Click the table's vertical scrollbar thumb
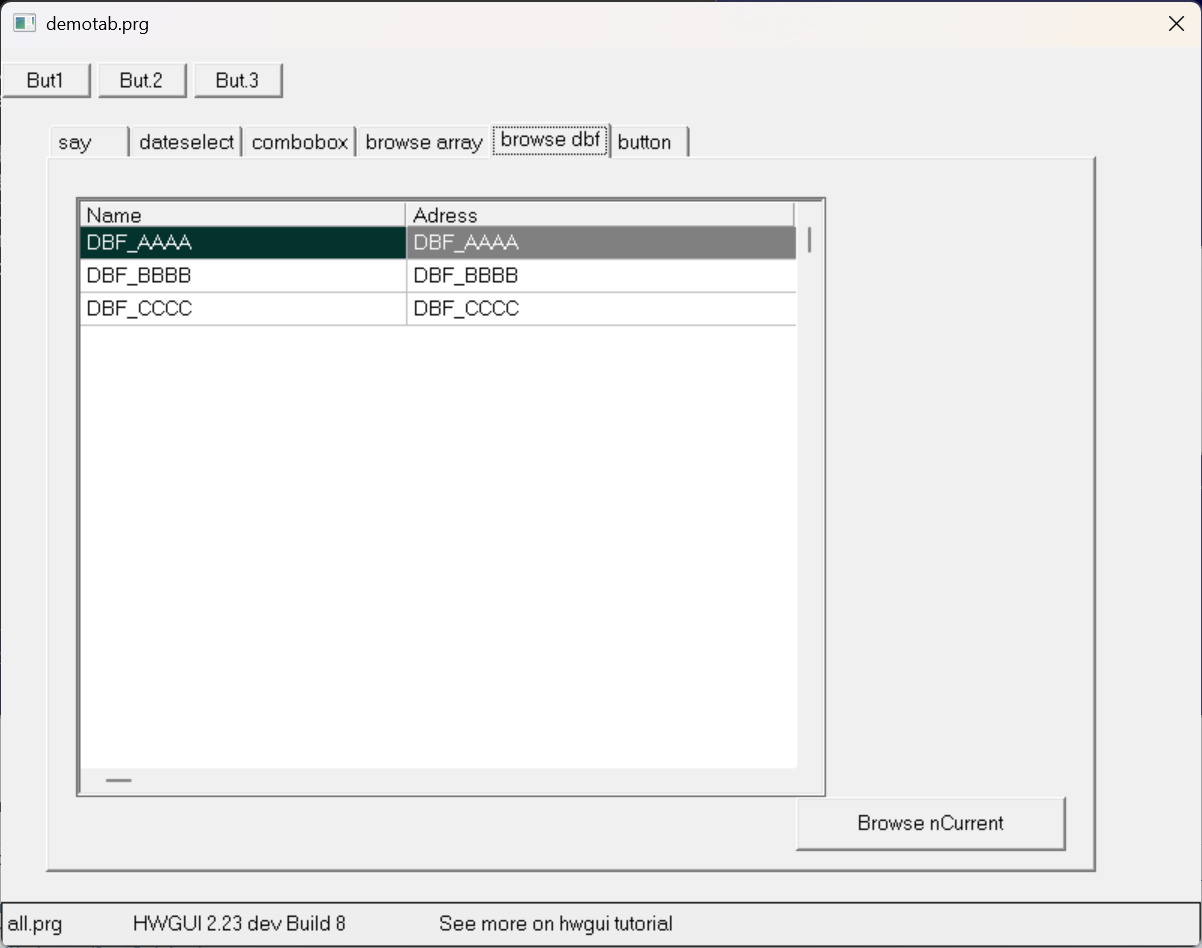Screen dimensions: 1202x948 pyautogui.click(x=810, y=240)
